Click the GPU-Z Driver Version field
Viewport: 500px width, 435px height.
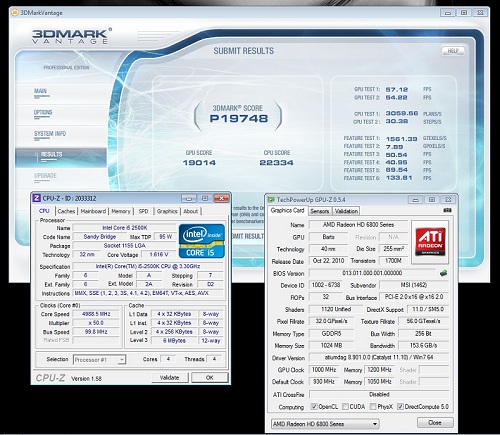[379, 357]
